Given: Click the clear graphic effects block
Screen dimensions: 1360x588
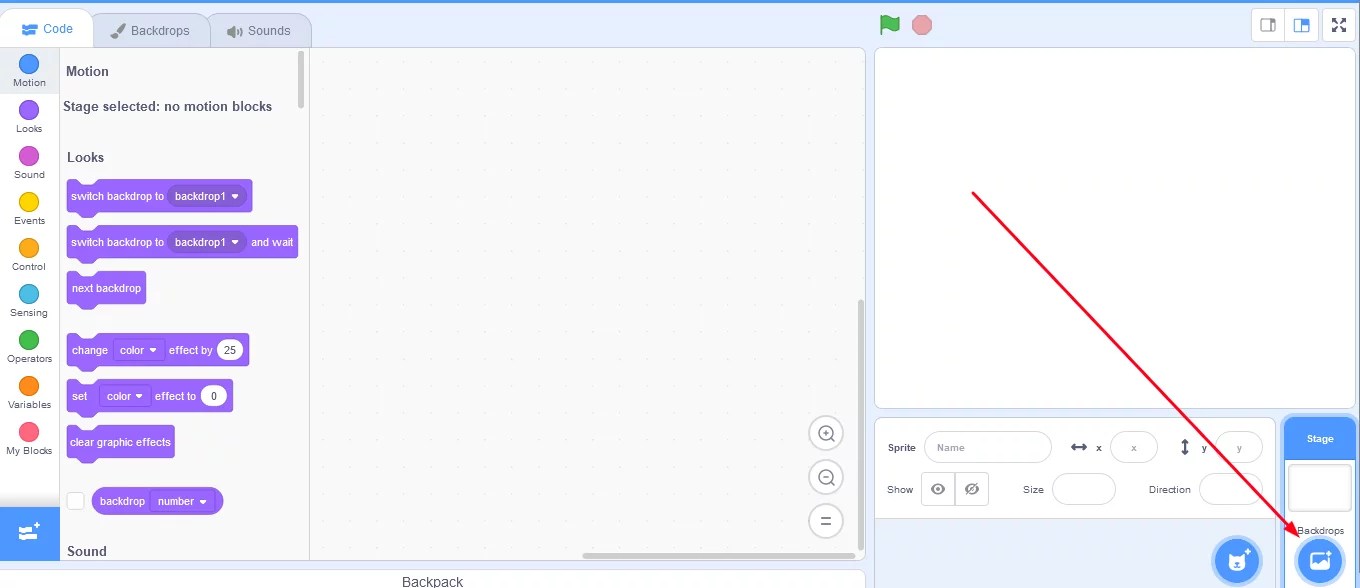Looking at the screenshot, I should (120, 443).
